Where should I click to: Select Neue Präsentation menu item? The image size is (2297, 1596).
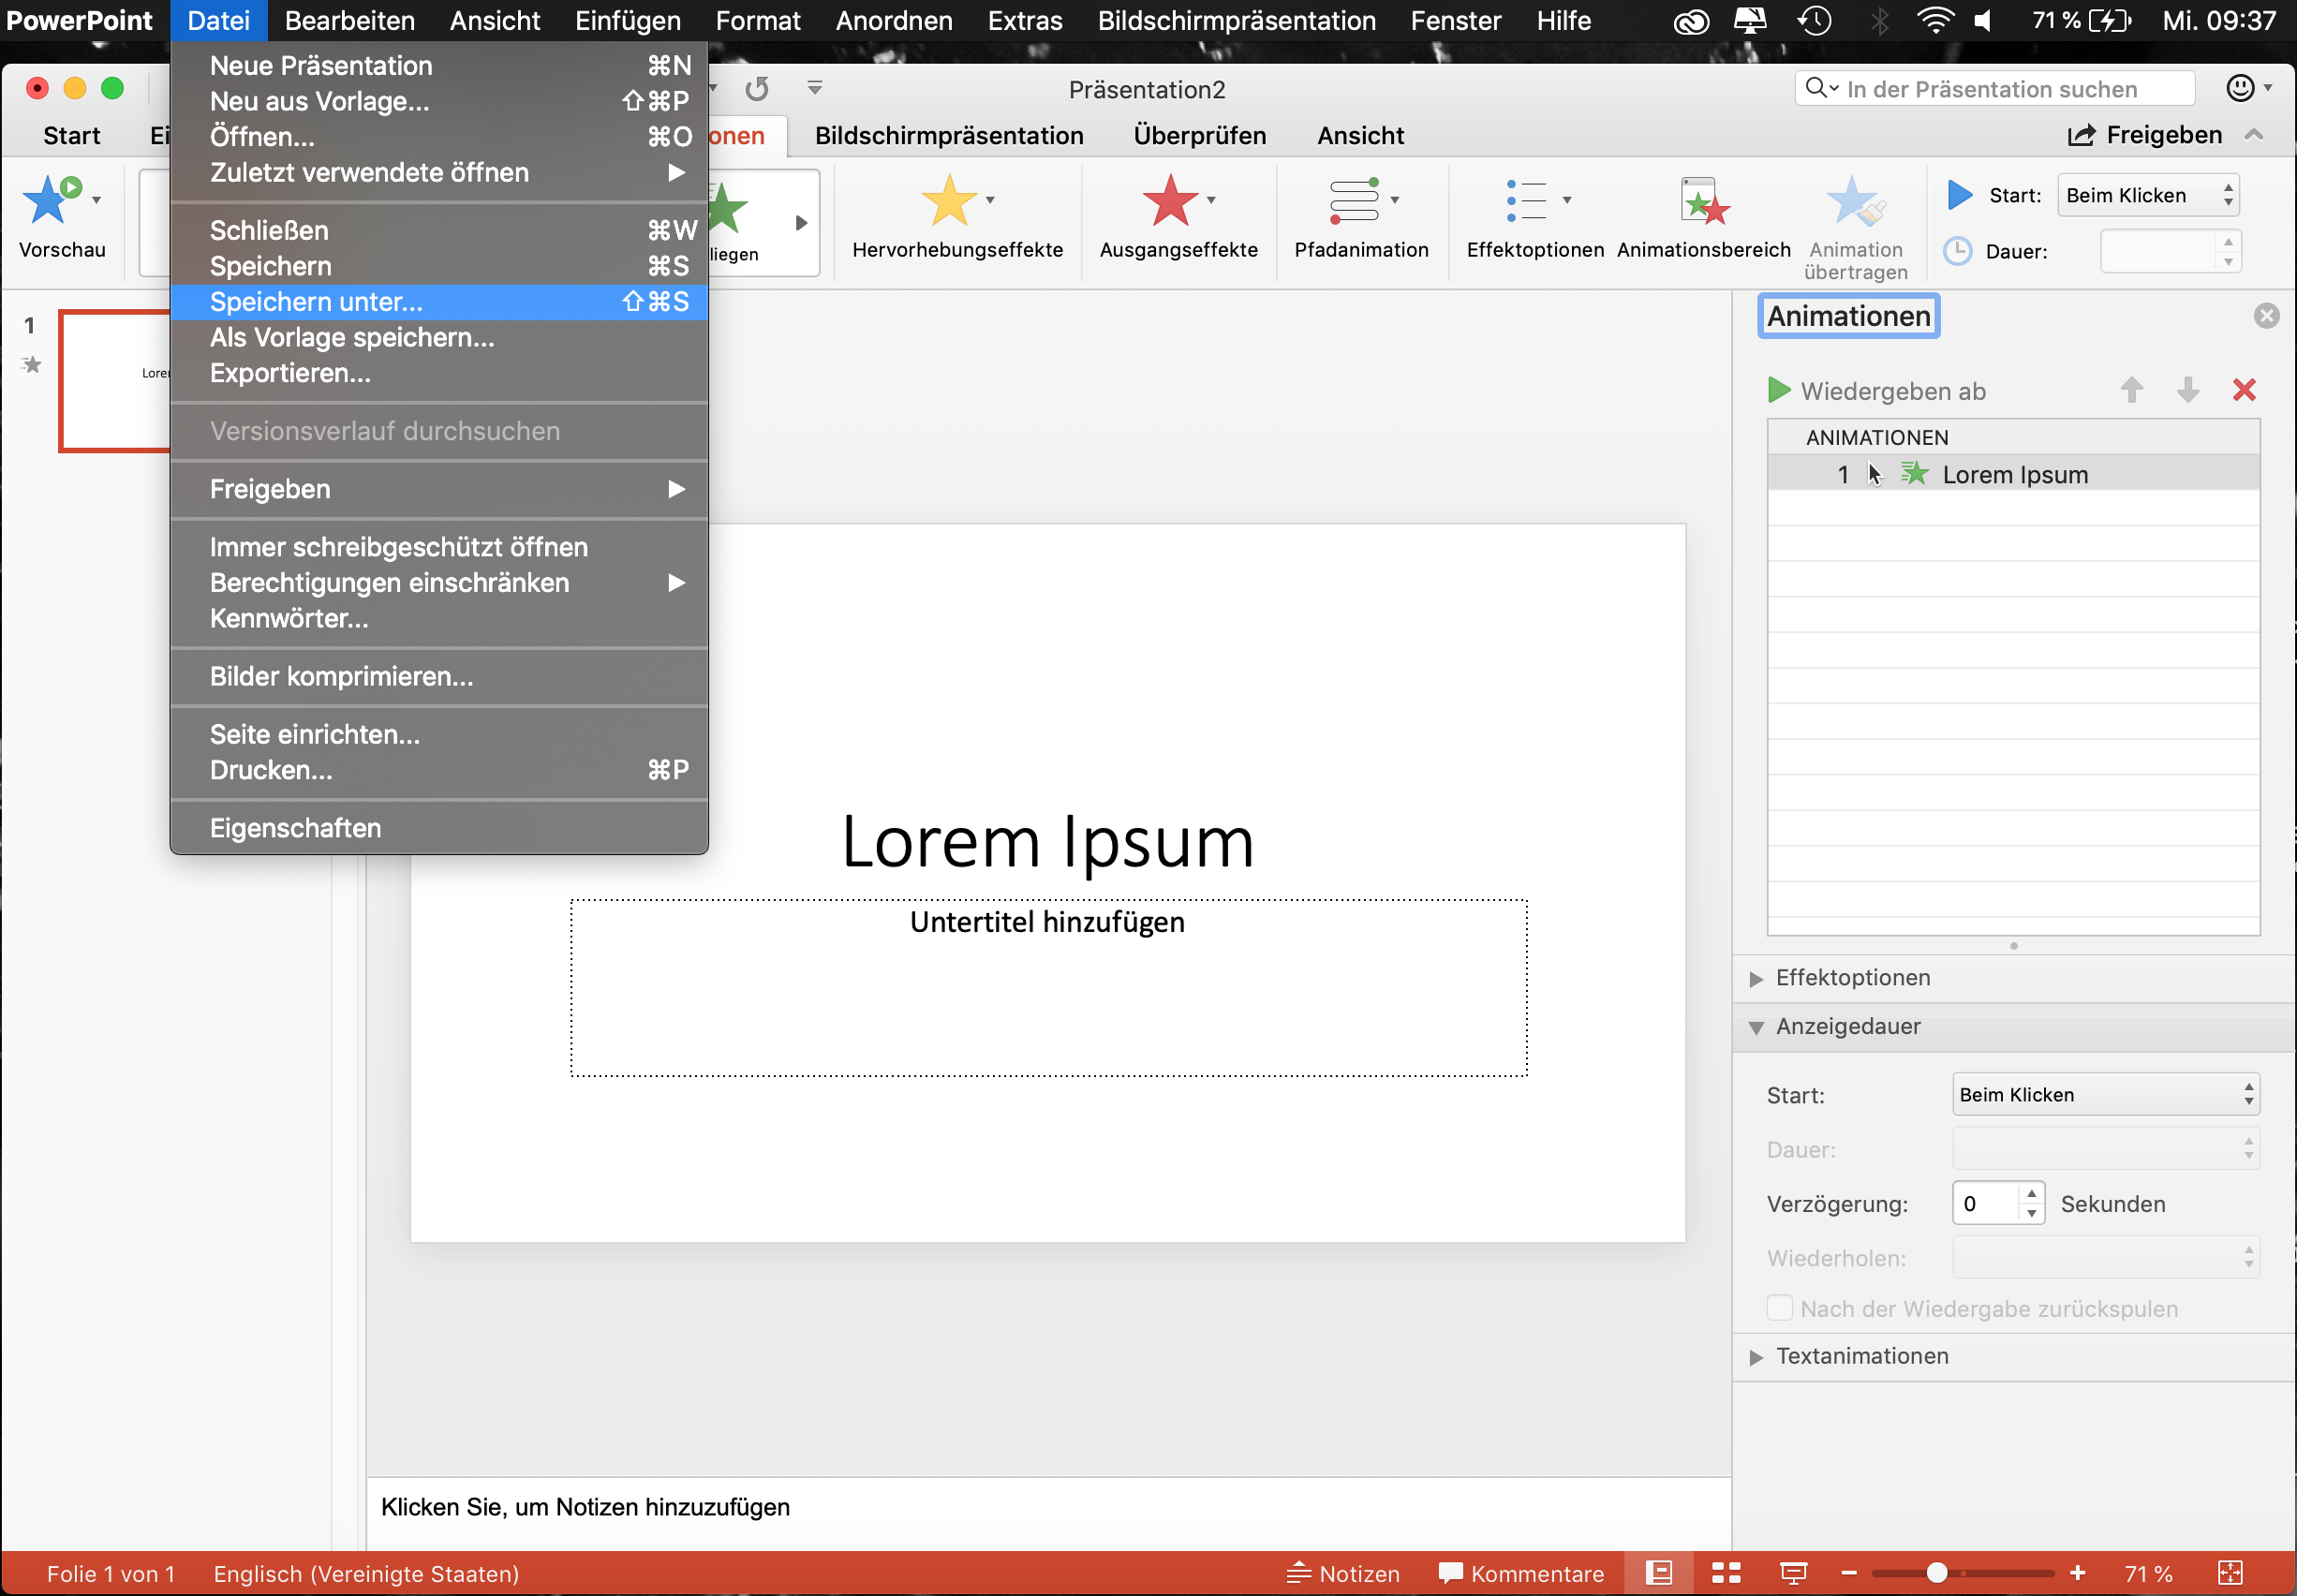[439, 66]
